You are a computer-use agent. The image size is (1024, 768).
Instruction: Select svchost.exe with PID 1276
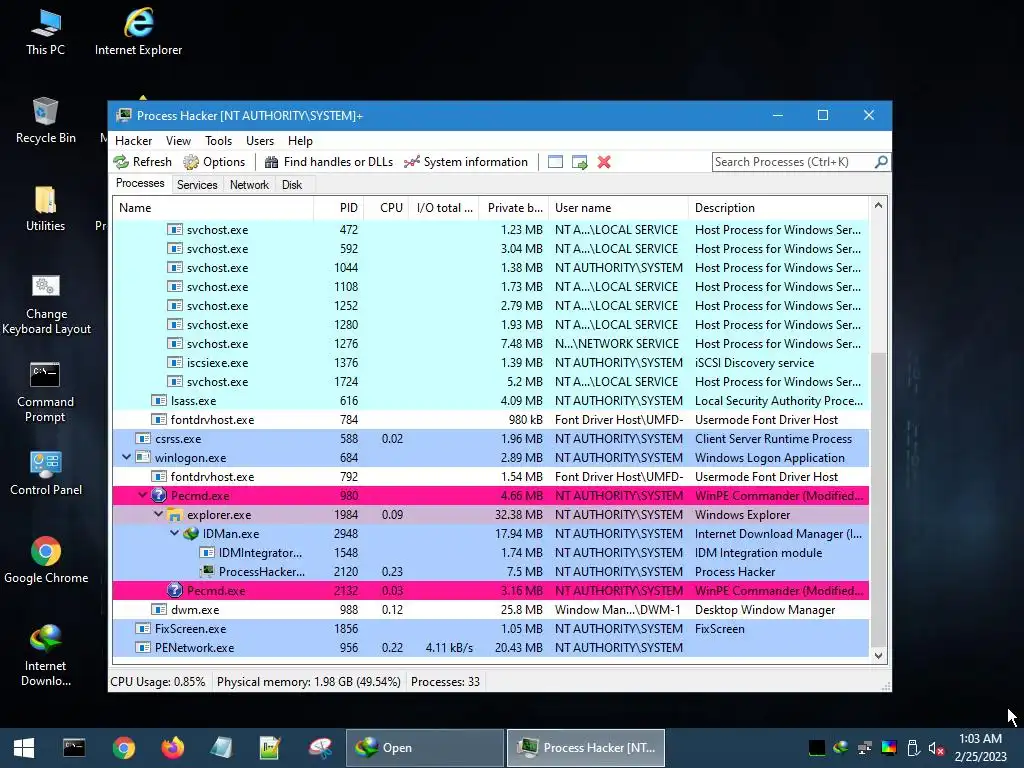pos(491,344)
